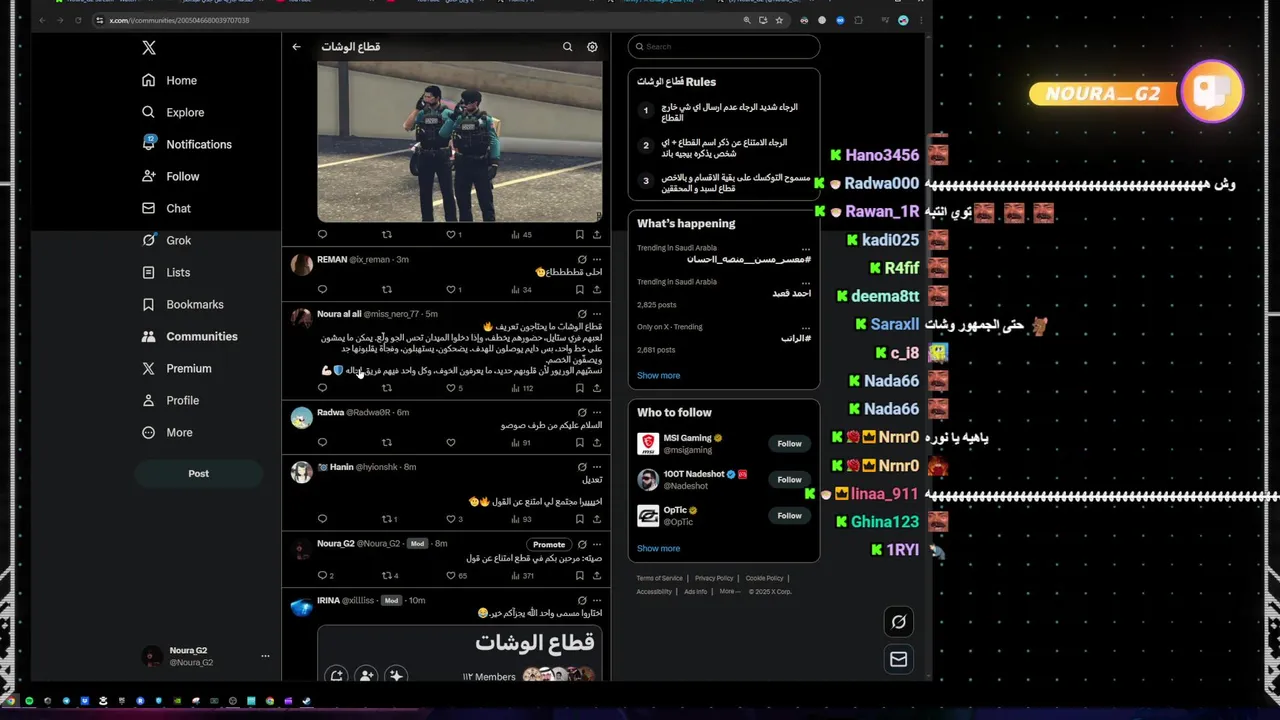Open Notifications in the sidebar
Screen dimensions: 1280x720
pos(186,144)
